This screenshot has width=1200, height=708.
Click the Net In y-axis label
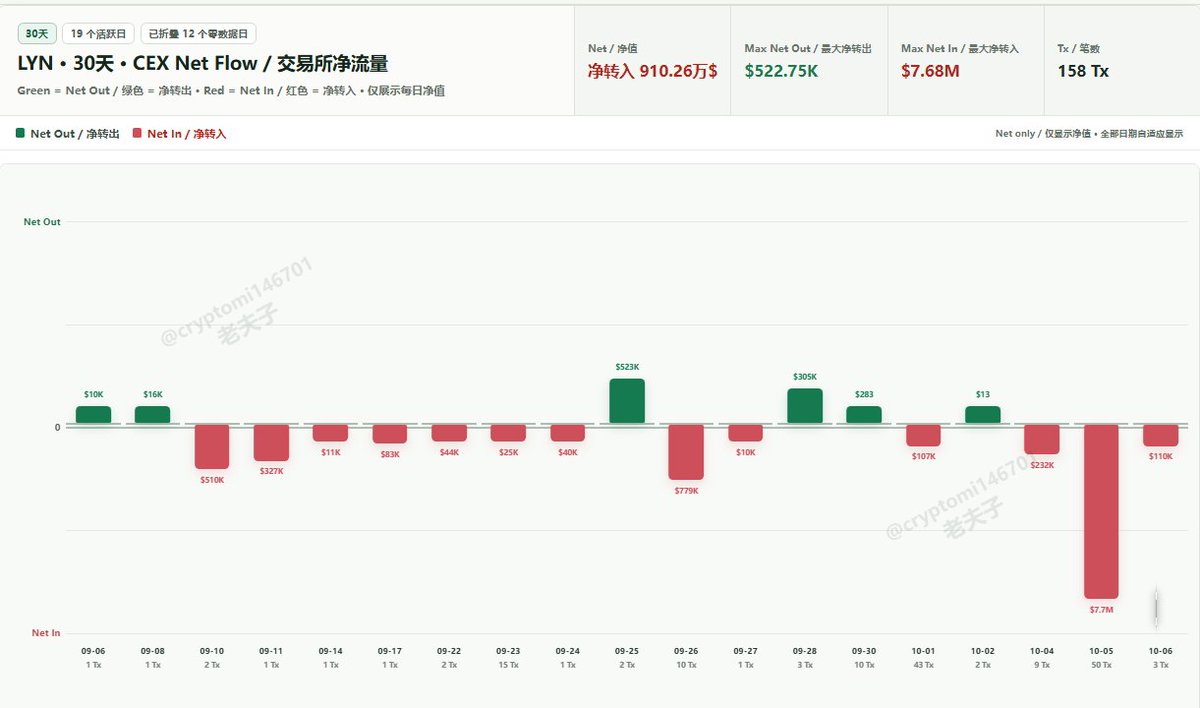click(x=46, y=633)
